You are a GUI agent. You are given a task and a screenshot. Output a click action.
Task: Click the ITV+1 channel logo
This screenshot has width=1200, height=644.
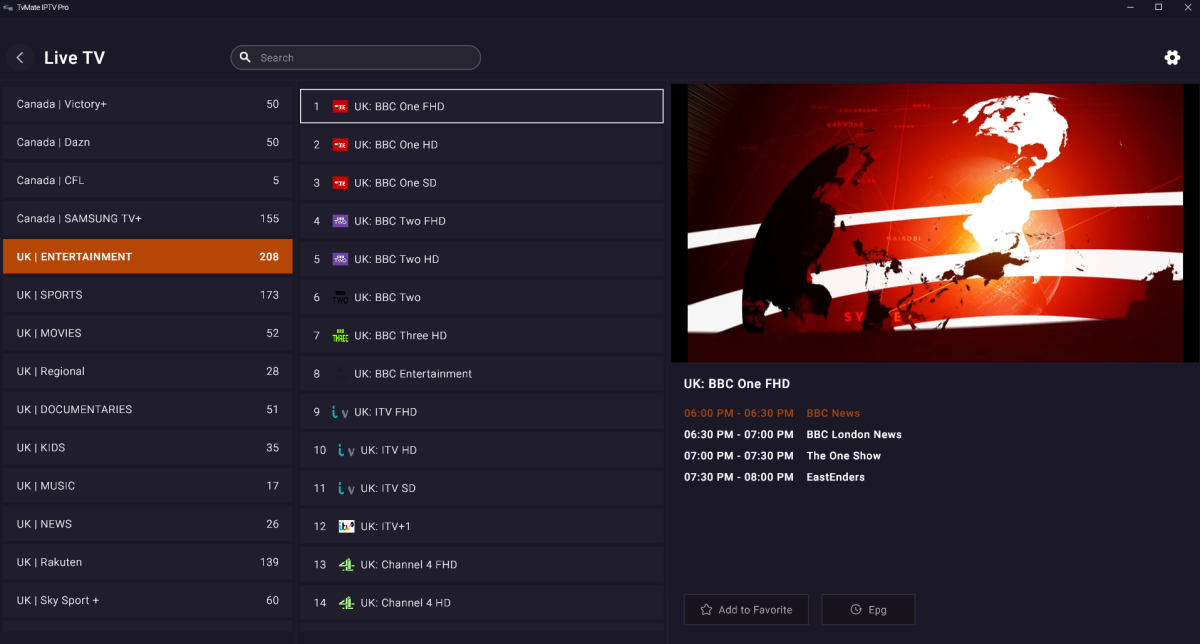pyautogui.click(x=346, y=526)
